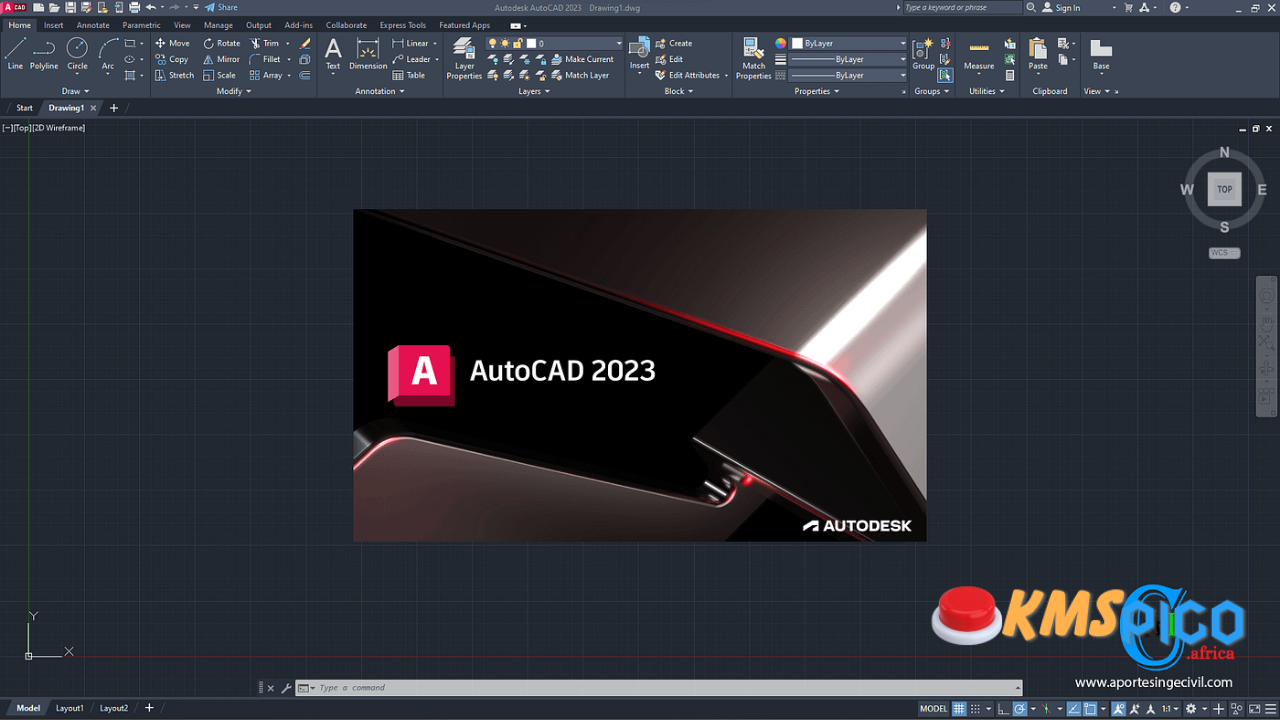
Task: Select the Polyline tool
Action: (44, 54)
